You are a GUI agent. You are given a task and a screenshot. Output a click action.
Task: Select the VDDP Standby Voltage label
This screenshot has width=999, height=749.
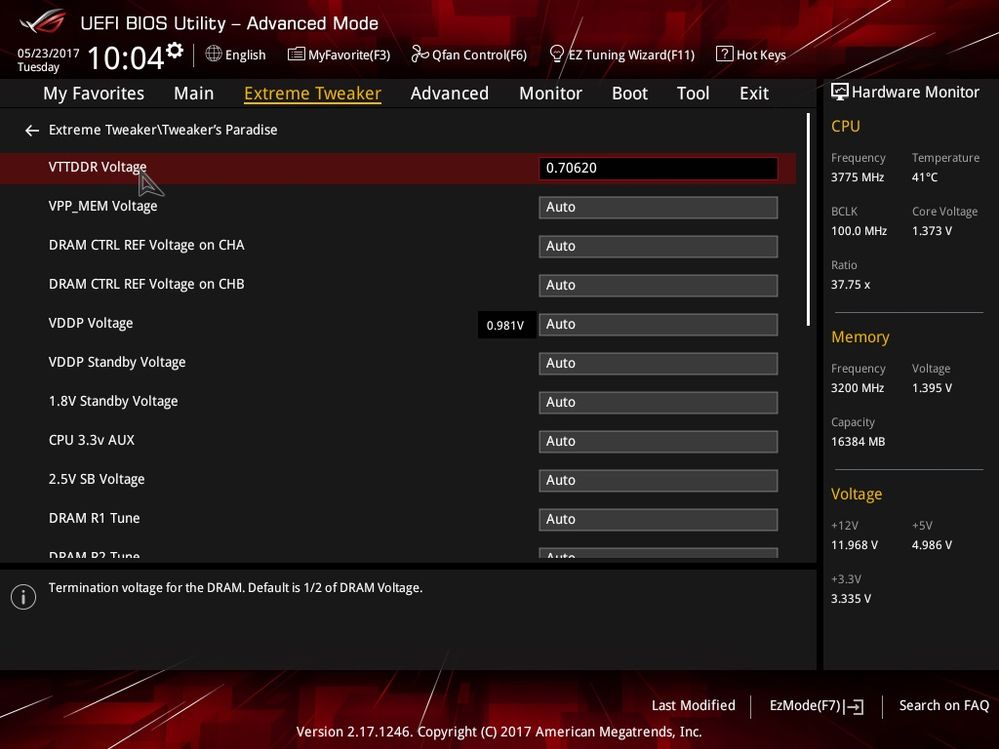pos(117,362)
